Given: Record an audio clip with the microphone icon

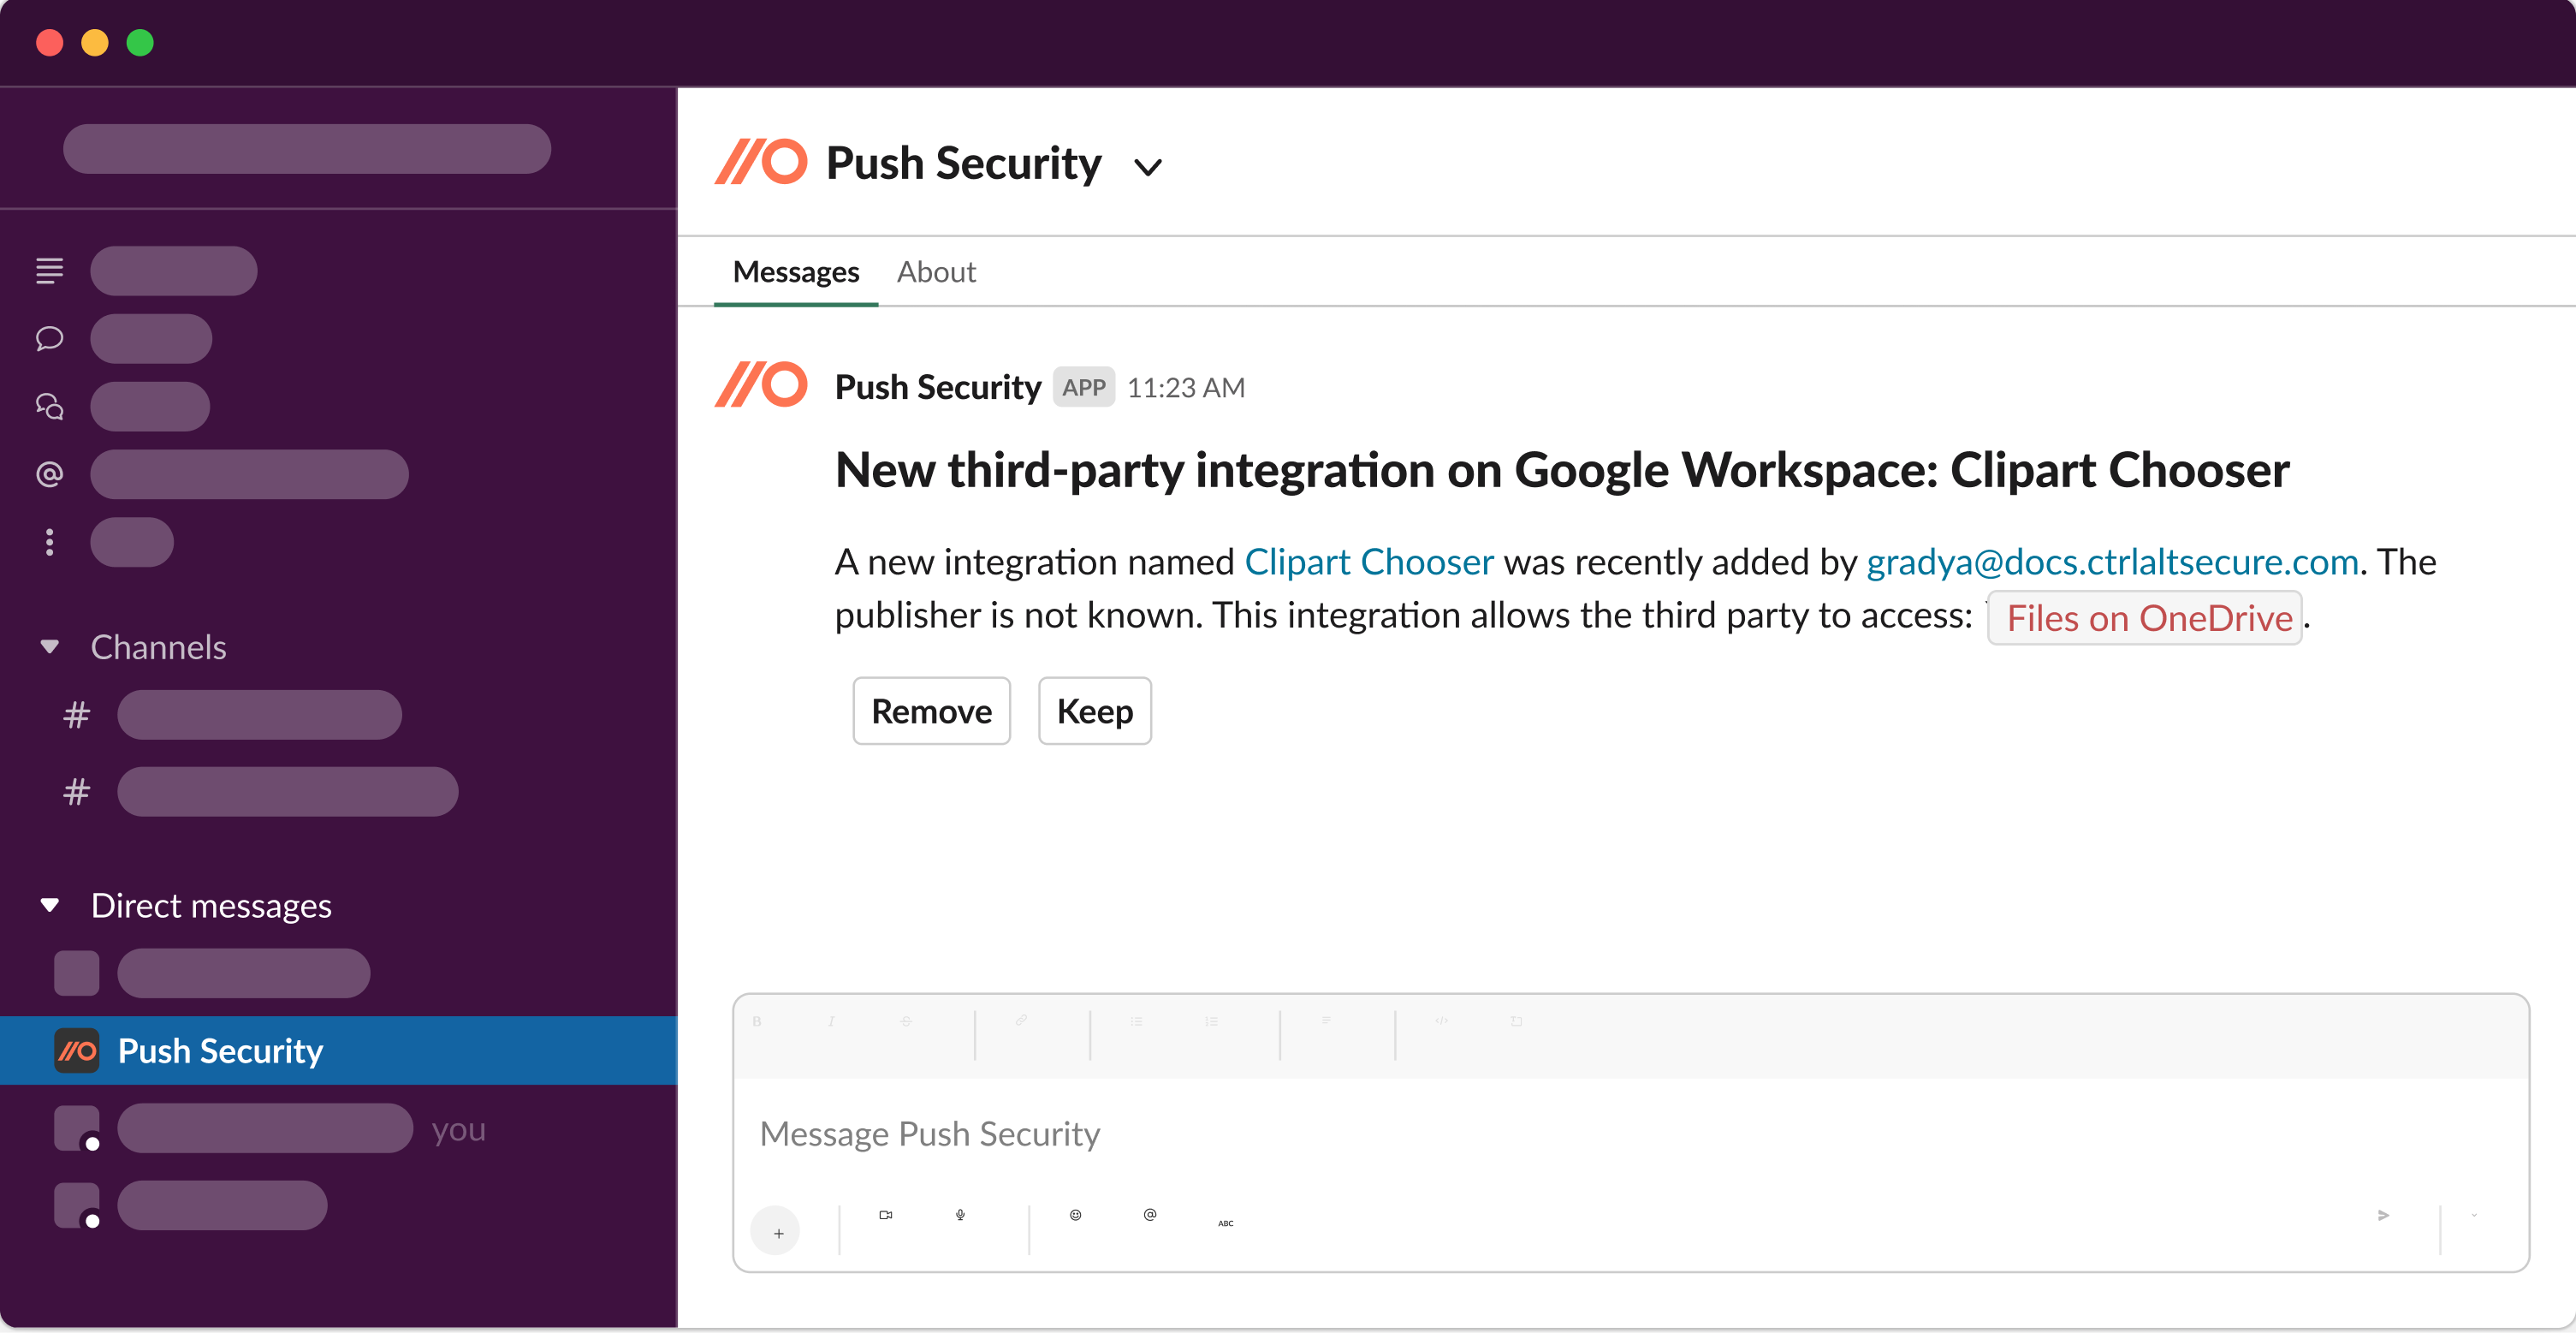Looking at the screenshot, I should (x=959, y=1215).
